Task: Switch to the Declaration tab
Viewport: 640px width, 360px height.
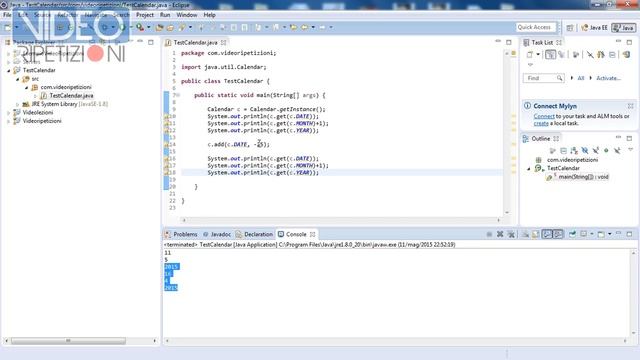Action: 254,234
